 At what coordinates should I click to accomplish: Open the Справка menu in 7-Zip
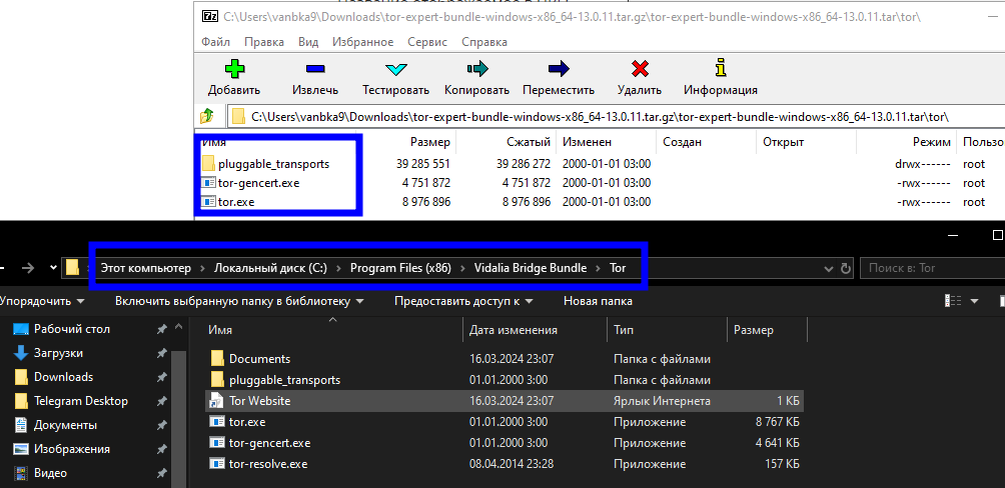tap(485, 42)
